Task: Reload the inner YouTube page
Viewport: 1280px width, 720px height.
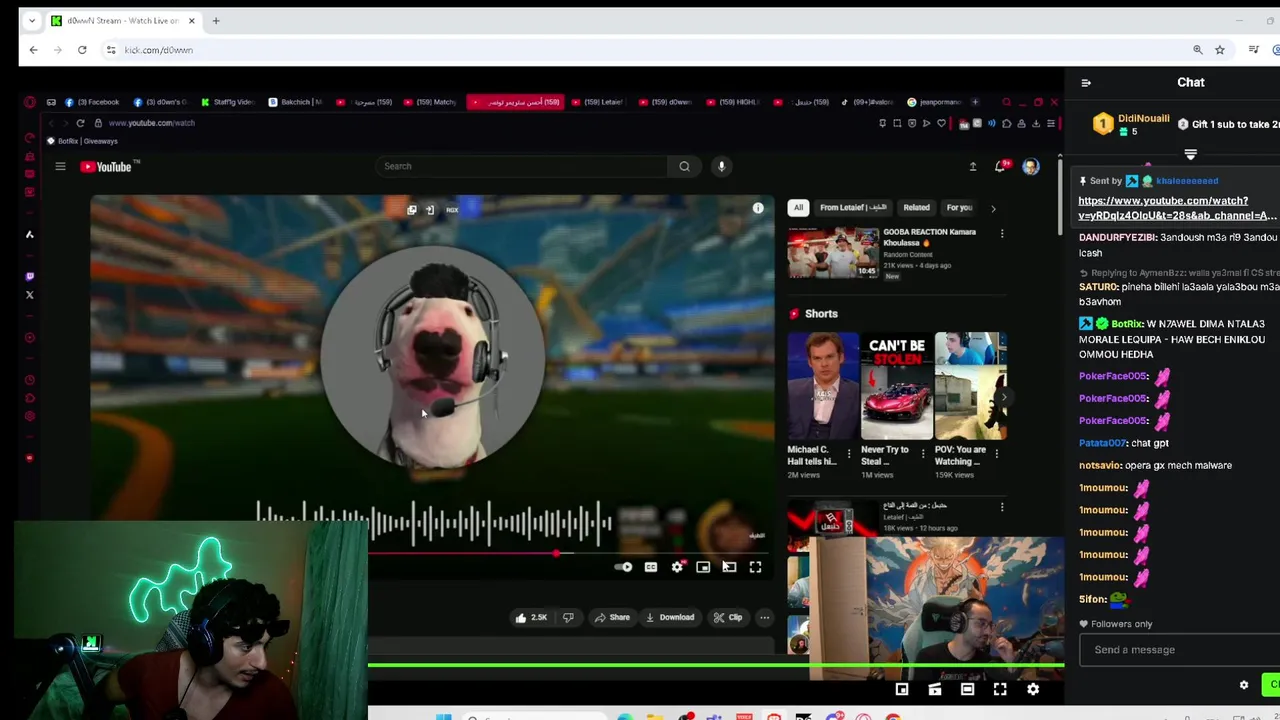Action: coord(80,123)
